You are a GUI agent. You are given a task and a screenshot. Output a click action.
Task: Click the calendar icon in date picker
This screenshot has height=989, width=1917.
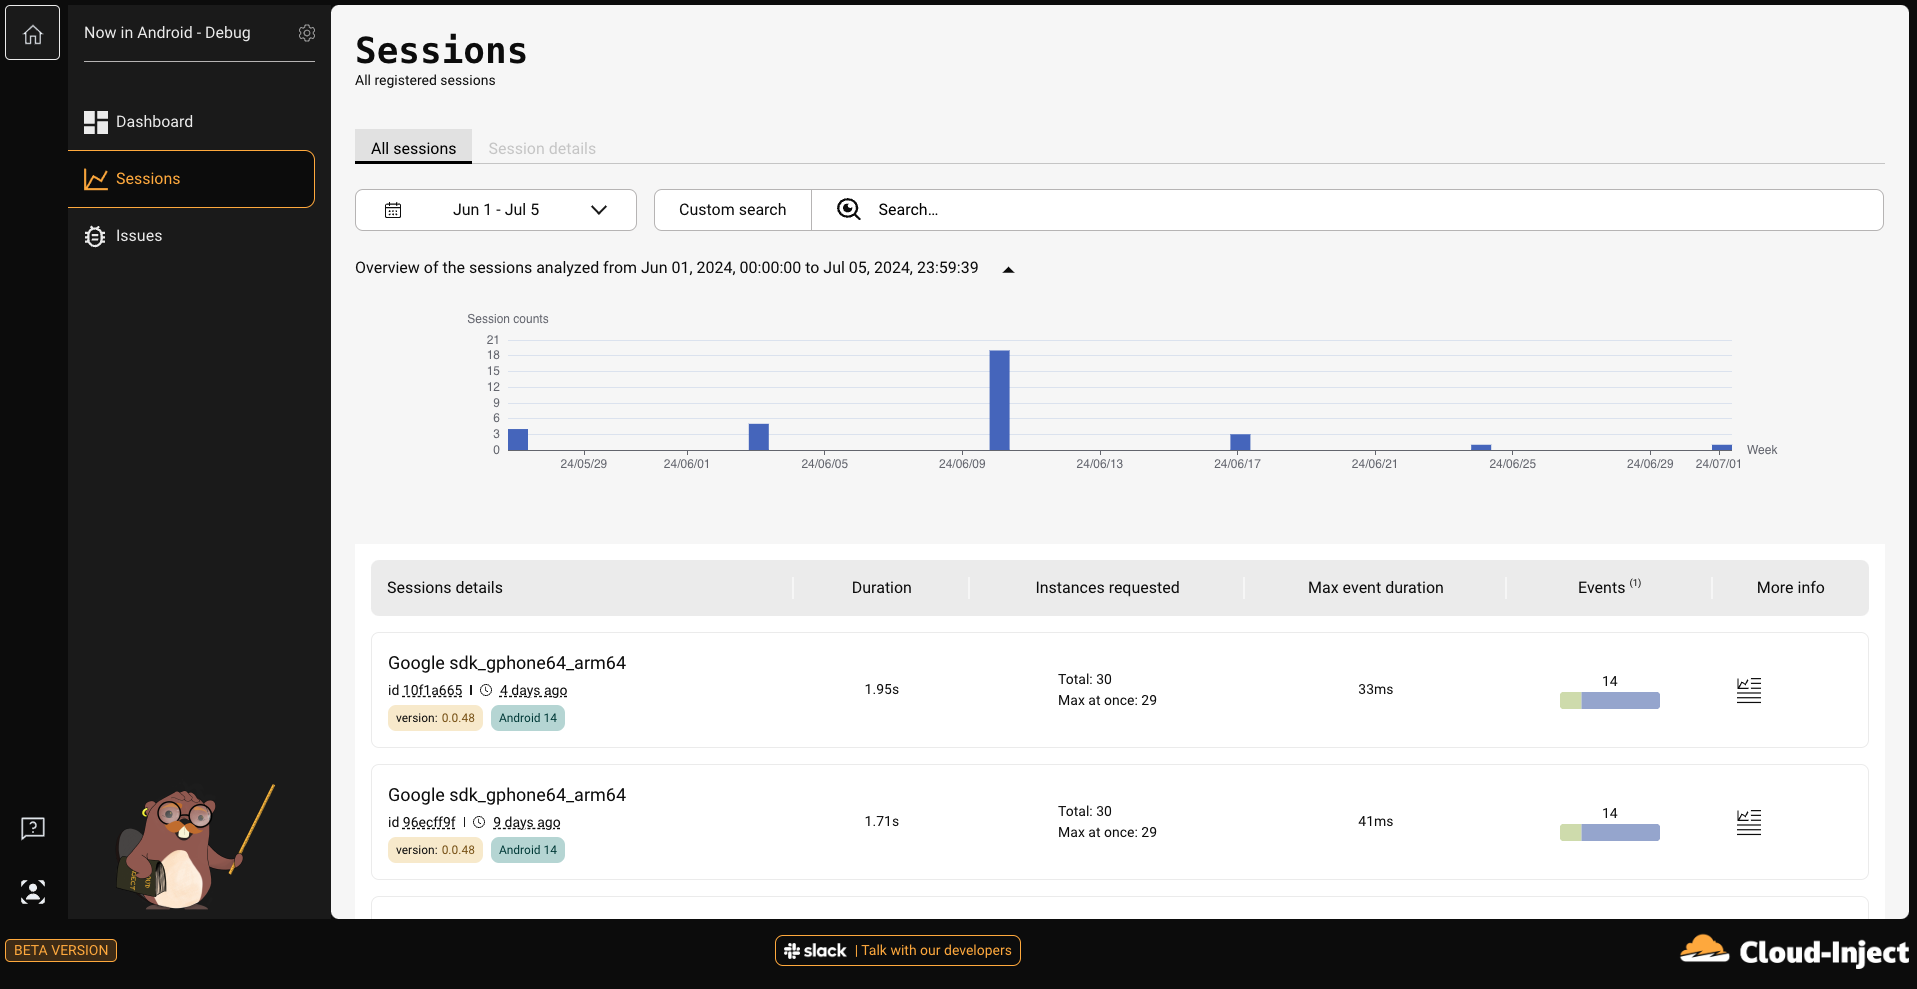[x=393, y=210]
